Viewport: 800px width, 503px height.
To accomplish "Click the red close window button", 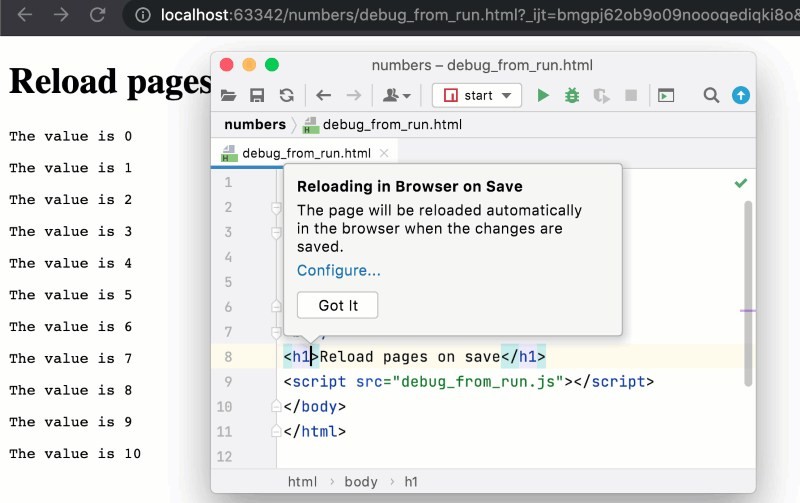I will pos(227,65).
